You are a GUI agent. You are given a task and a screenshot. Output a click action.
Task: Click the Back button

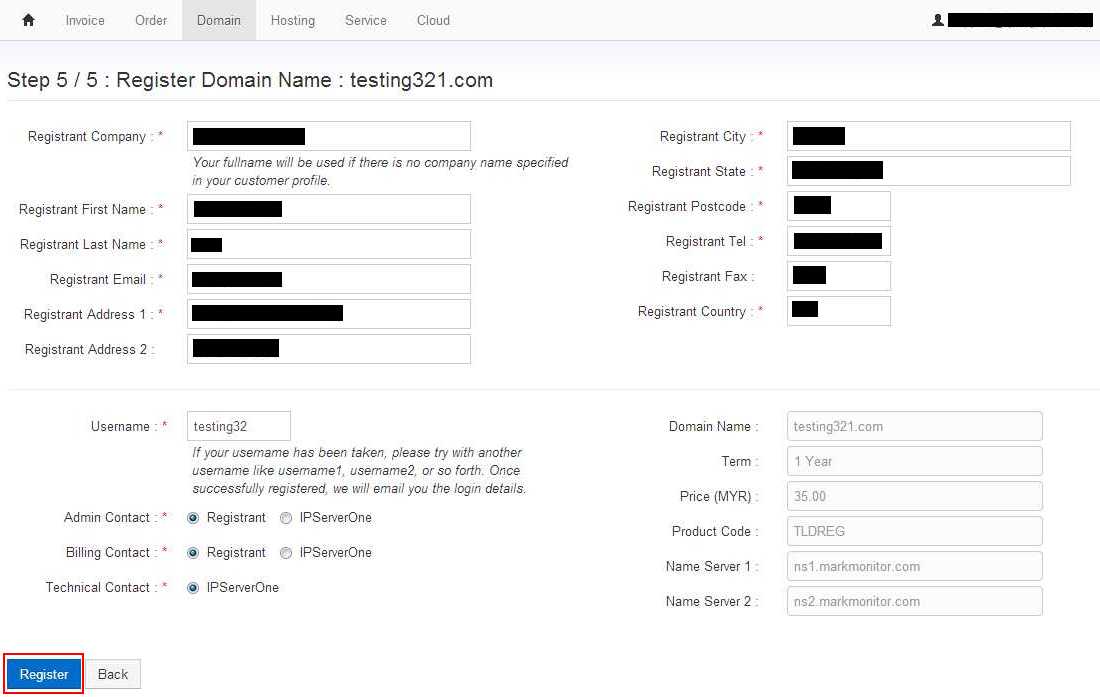point(113,674)
